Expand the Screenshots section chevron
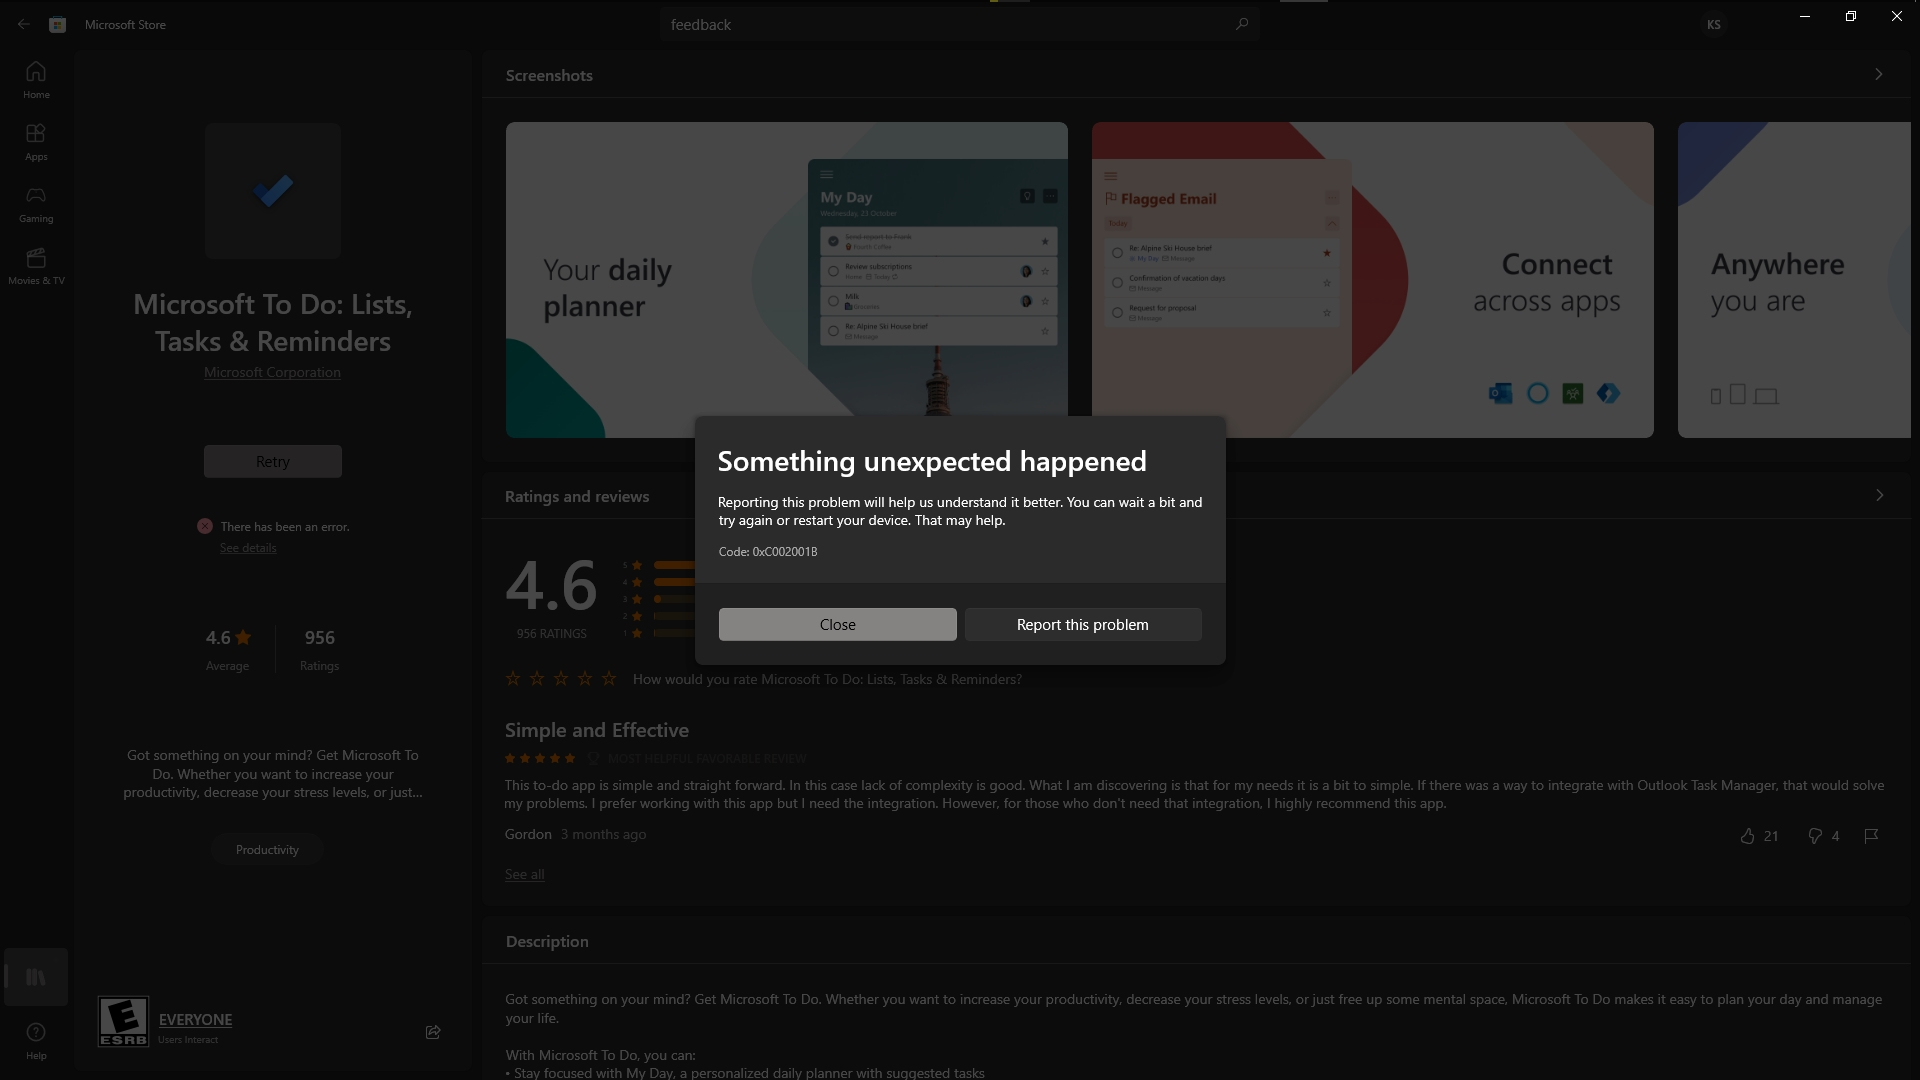Viewport: 1920px width, 1080px height. tap(1878, 74)
